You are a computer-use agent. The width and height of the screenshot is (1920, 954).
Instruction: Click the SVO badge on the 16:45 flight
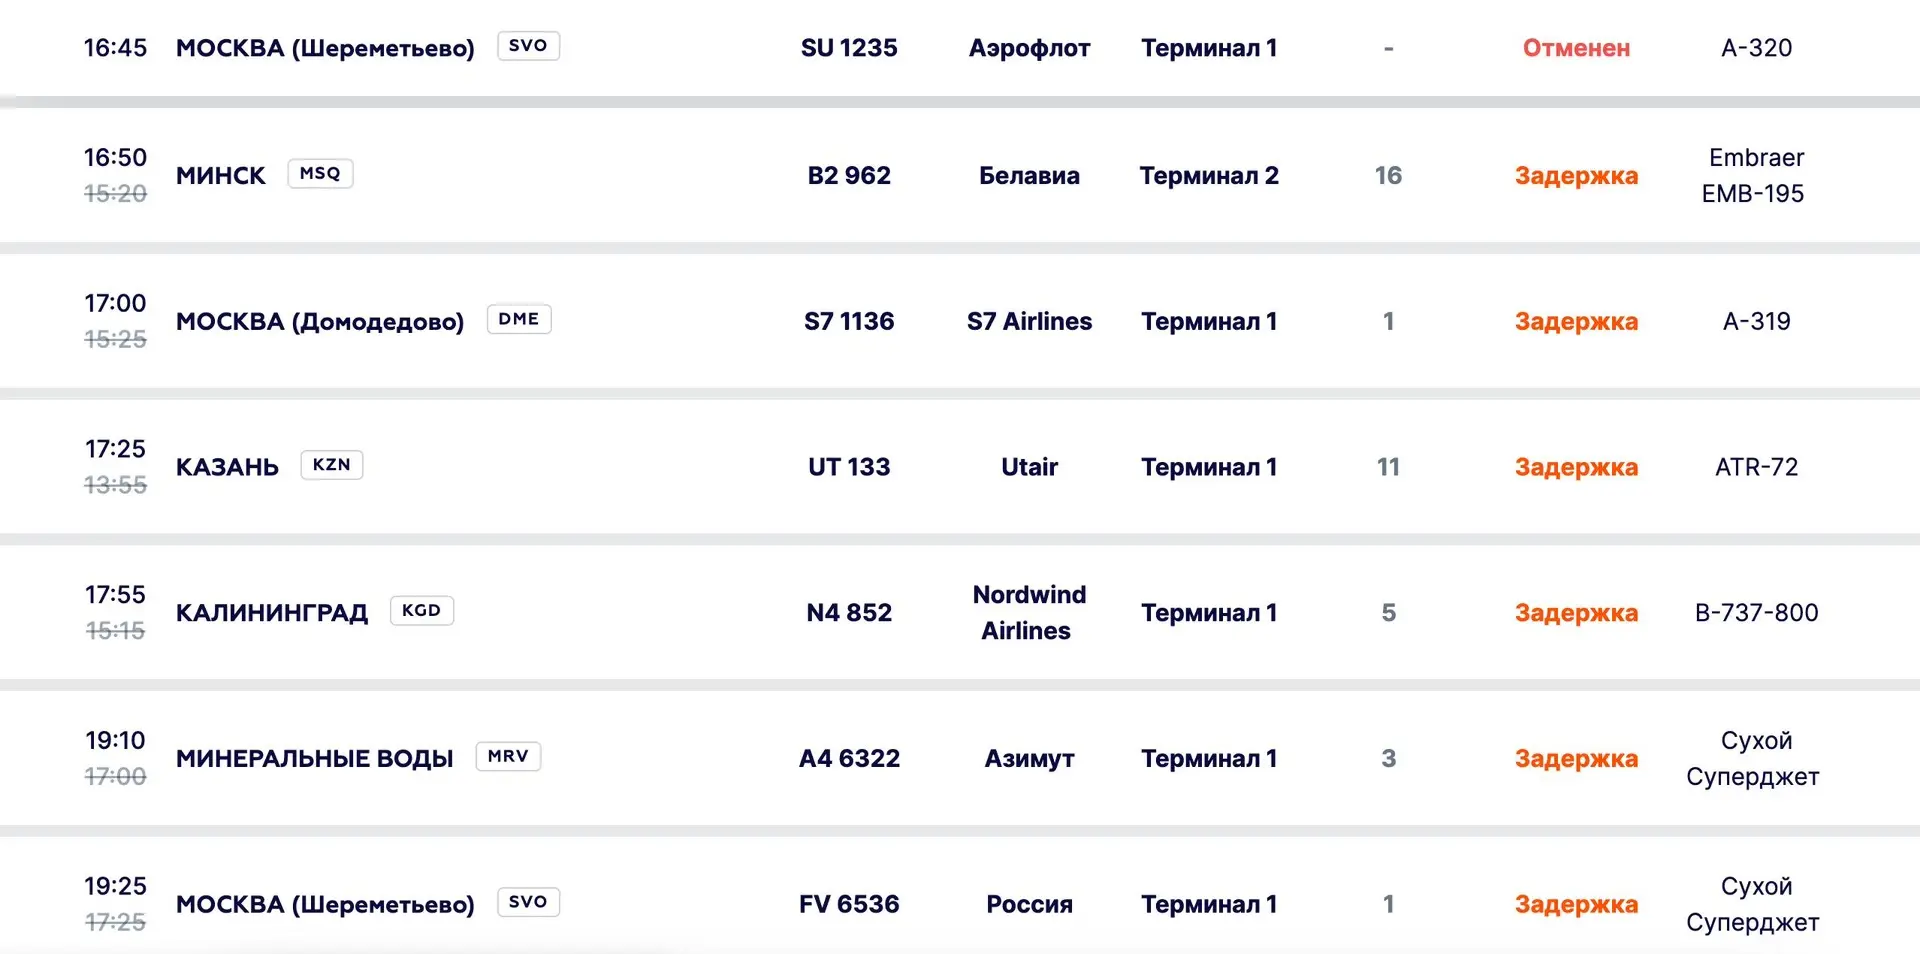click(528, 46)
